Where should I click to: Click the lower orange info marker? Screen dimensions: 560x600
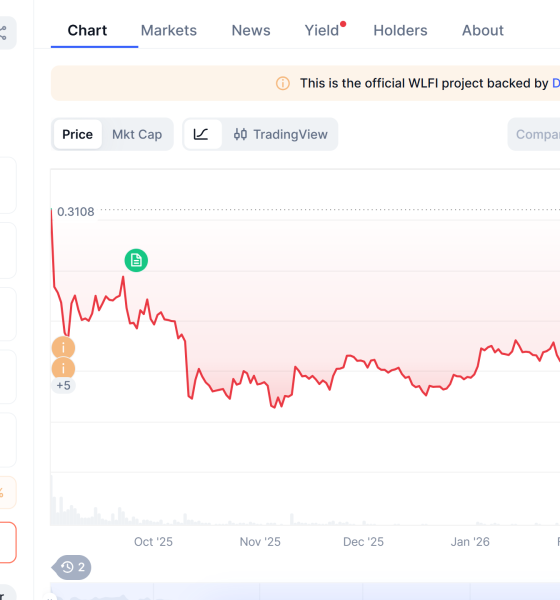pos(63,368)
